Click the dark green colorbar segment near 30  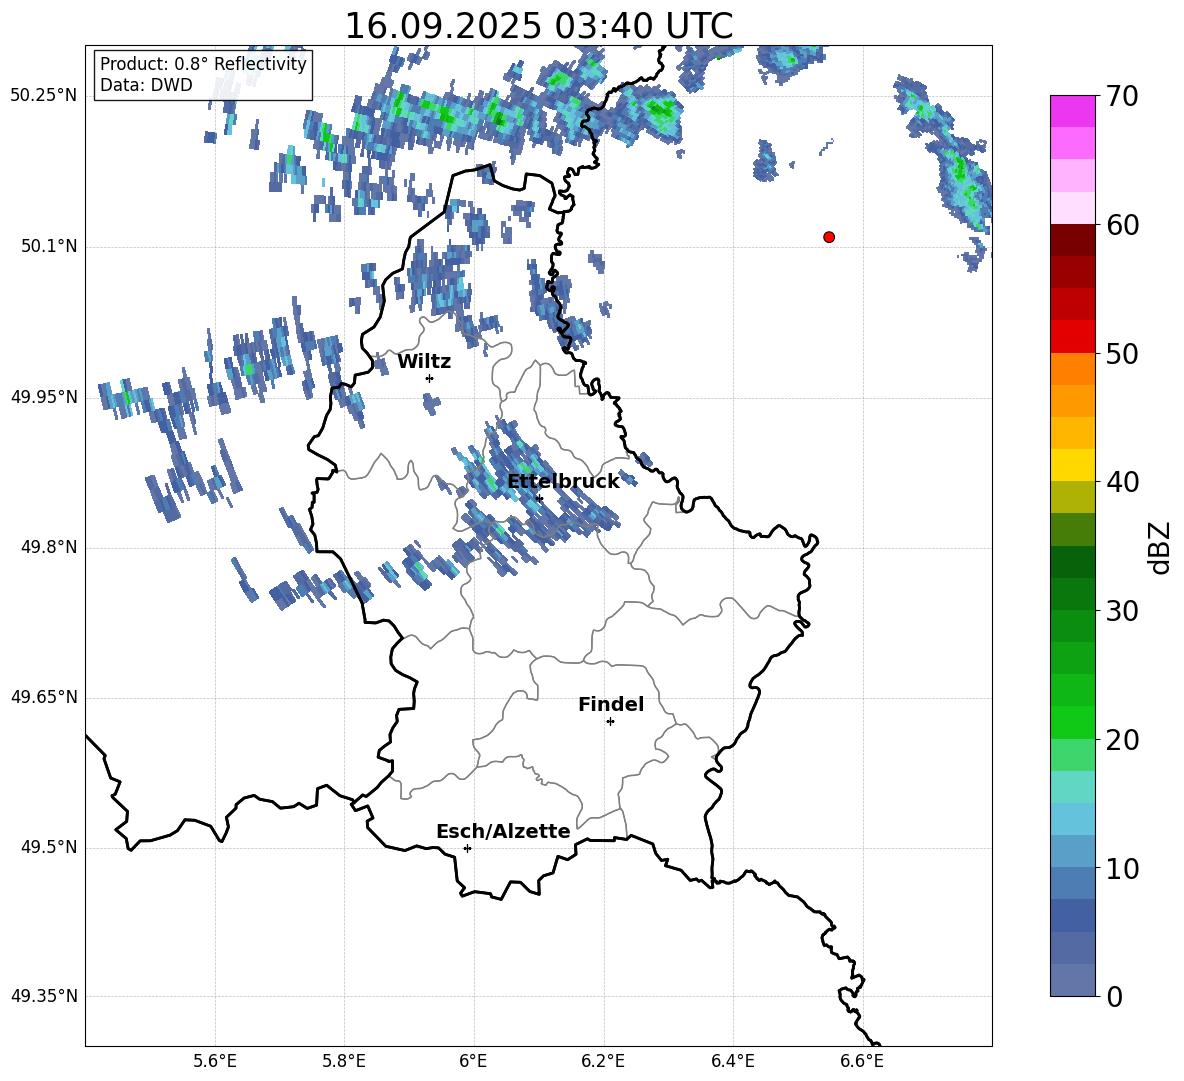(1073, 593)
